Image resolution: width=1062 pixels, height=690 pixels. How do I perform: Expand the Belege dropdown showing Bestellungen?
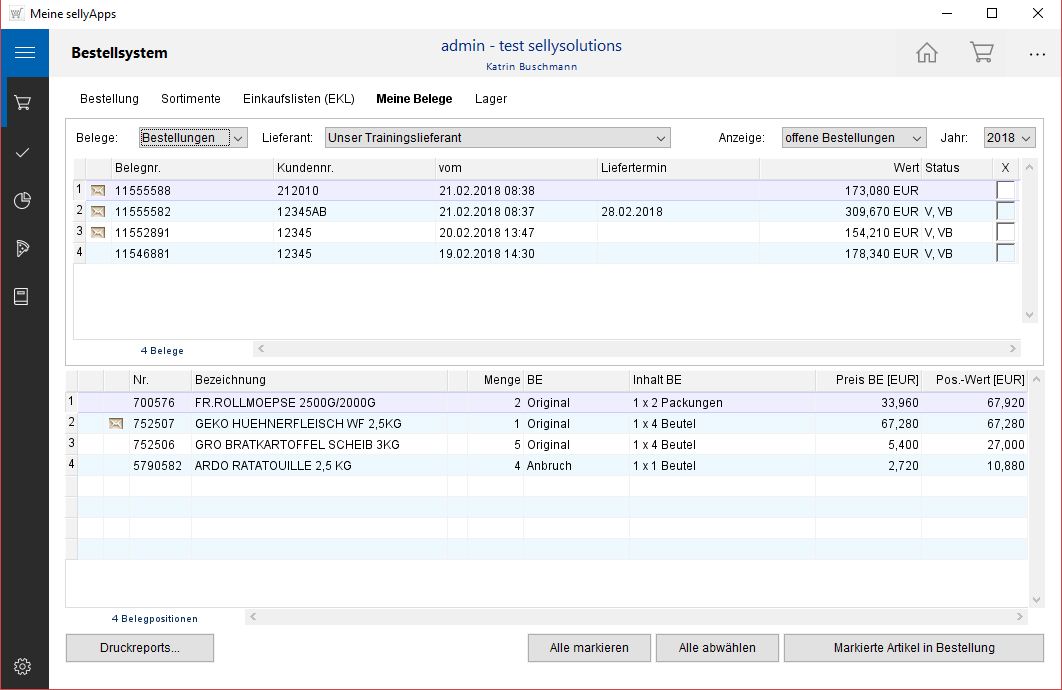tap(193, 138)
